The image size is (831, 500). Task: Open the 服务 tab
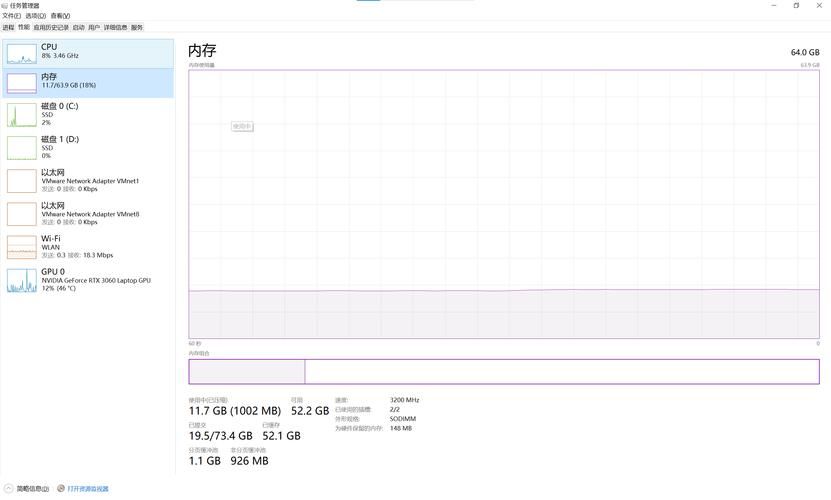(x=137, y=27)
